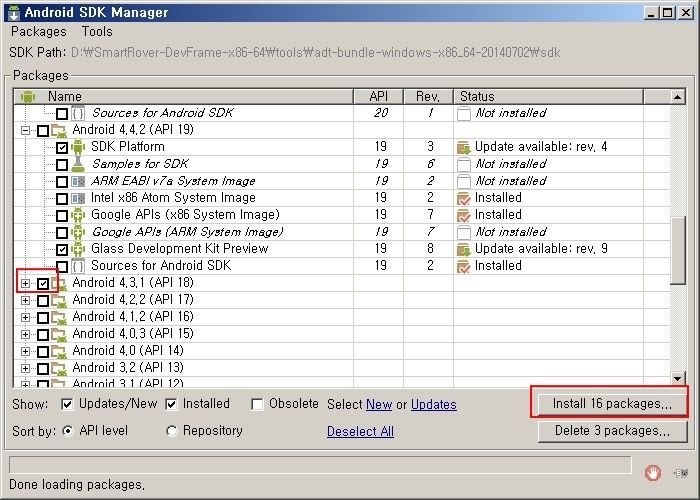Click the Android 4.4.2 (API 19) folder icon

[59, 130]
